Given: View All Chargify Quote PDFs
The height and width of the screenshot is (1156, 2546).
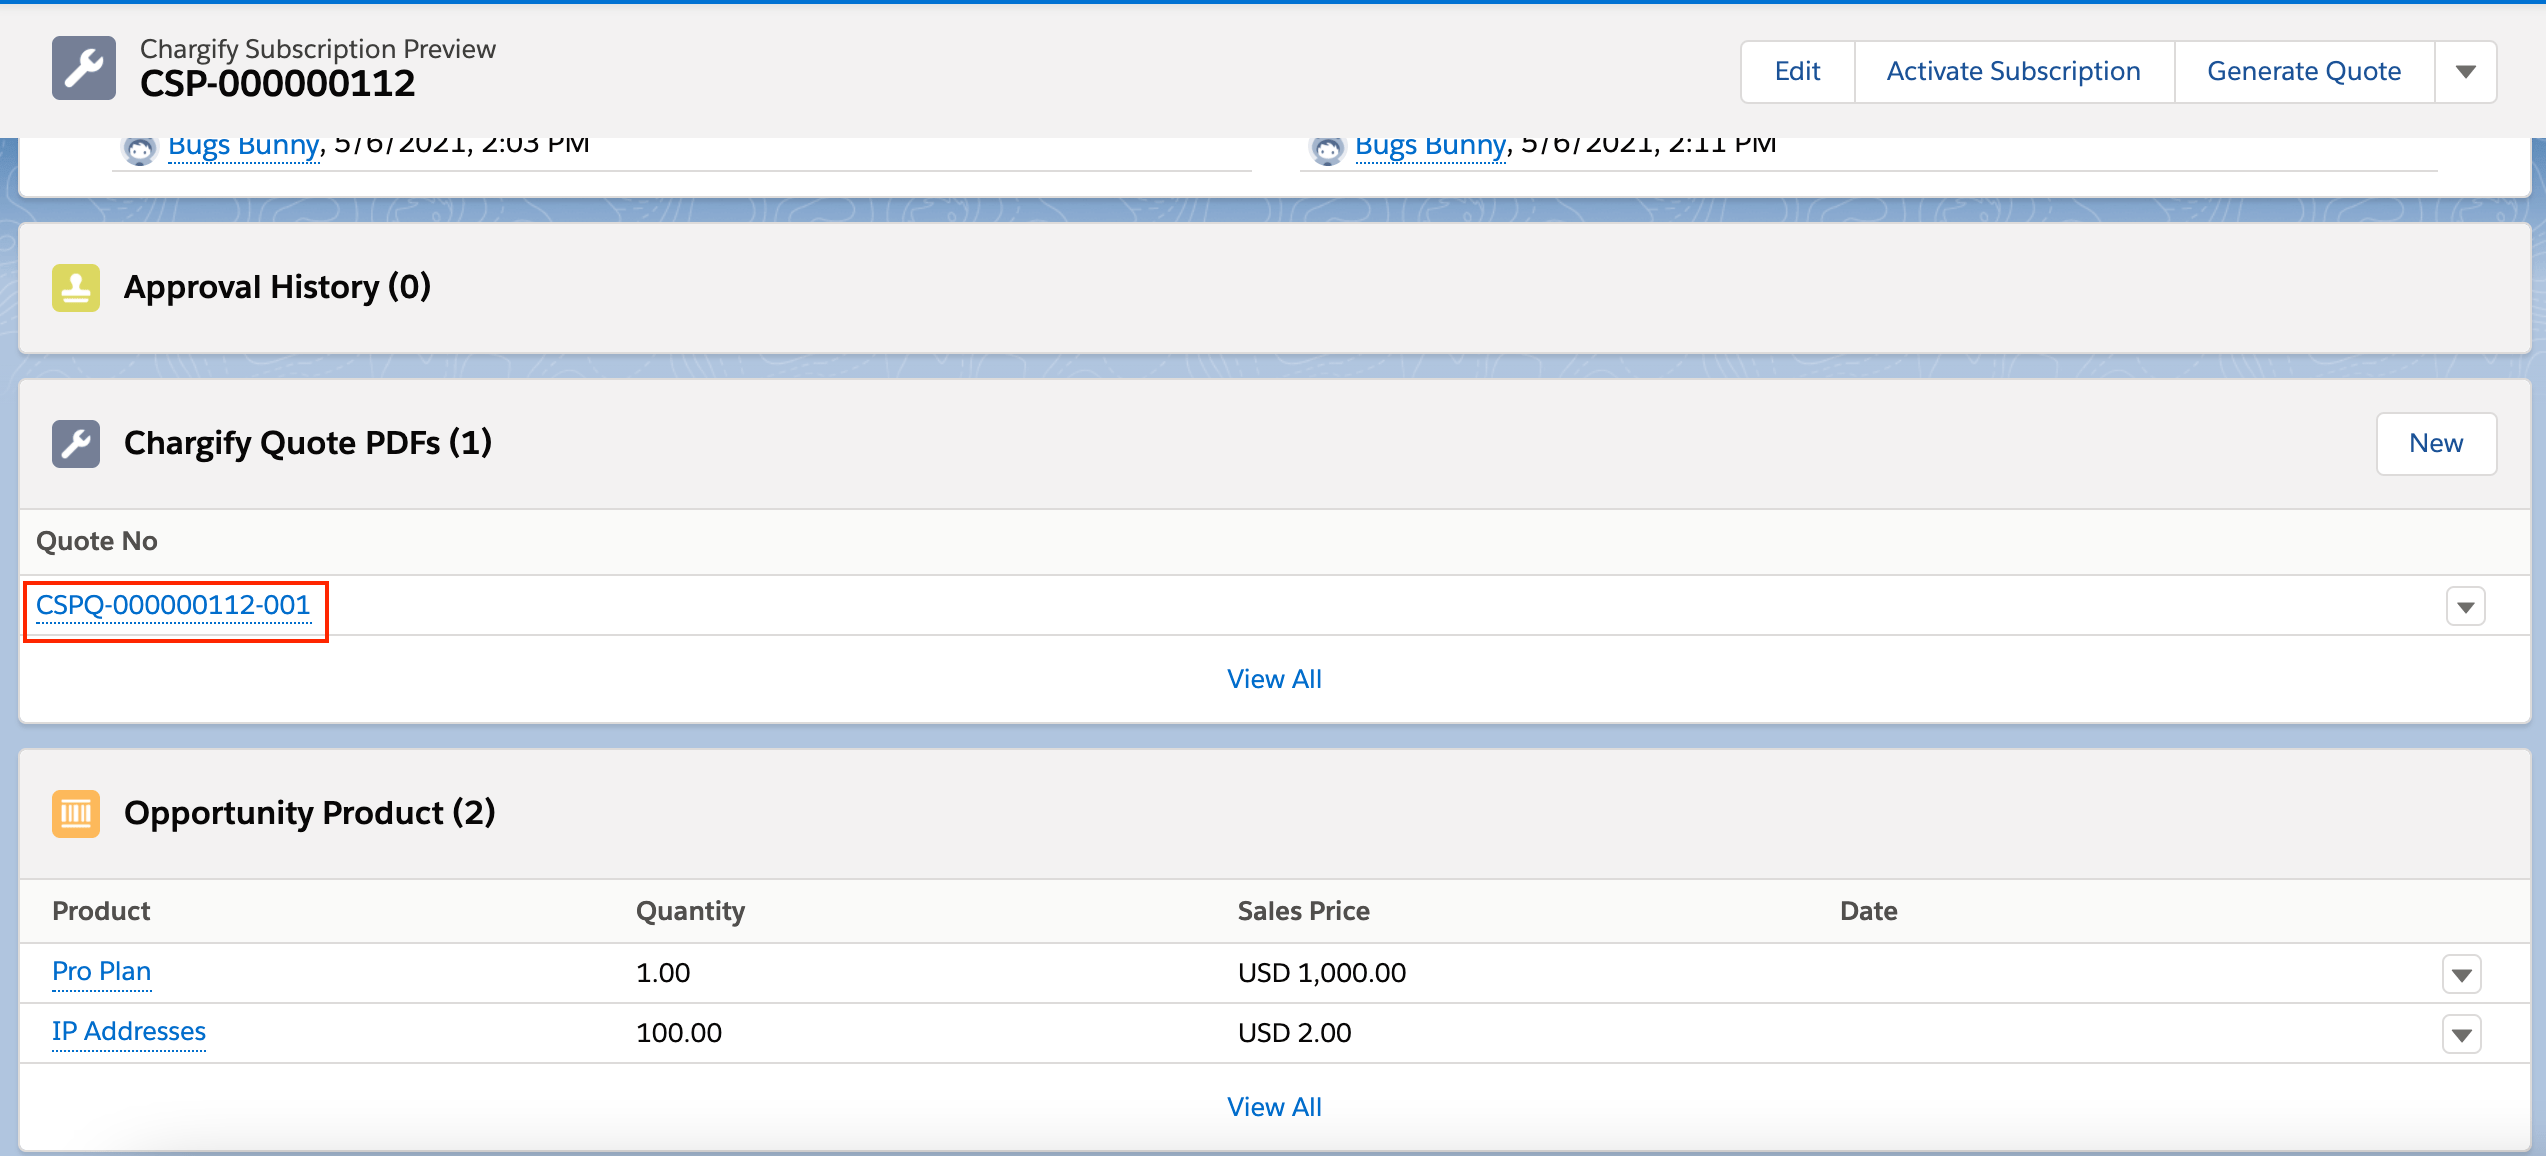Looking at the screenshot, I should (x=1273, y=679).
